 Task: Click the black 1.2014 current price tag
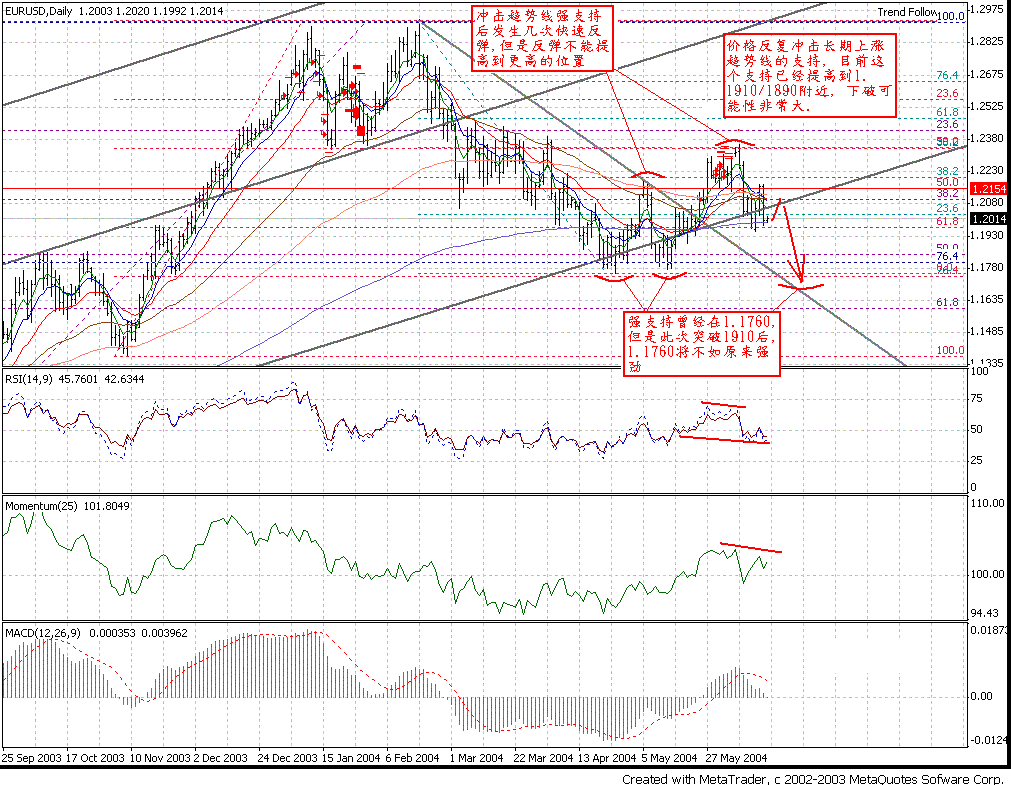tap(988, 219)
